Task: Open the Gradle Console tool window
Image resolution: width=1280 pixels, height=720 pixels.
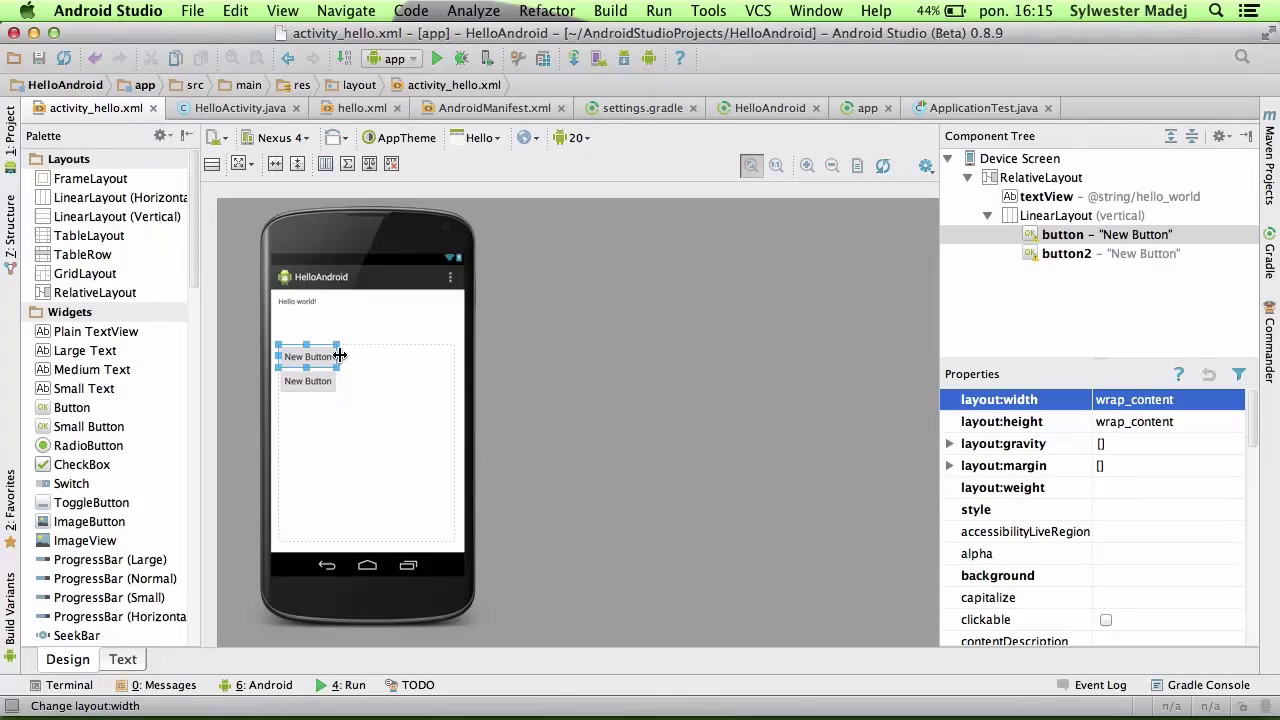Action: point(1199,685)
